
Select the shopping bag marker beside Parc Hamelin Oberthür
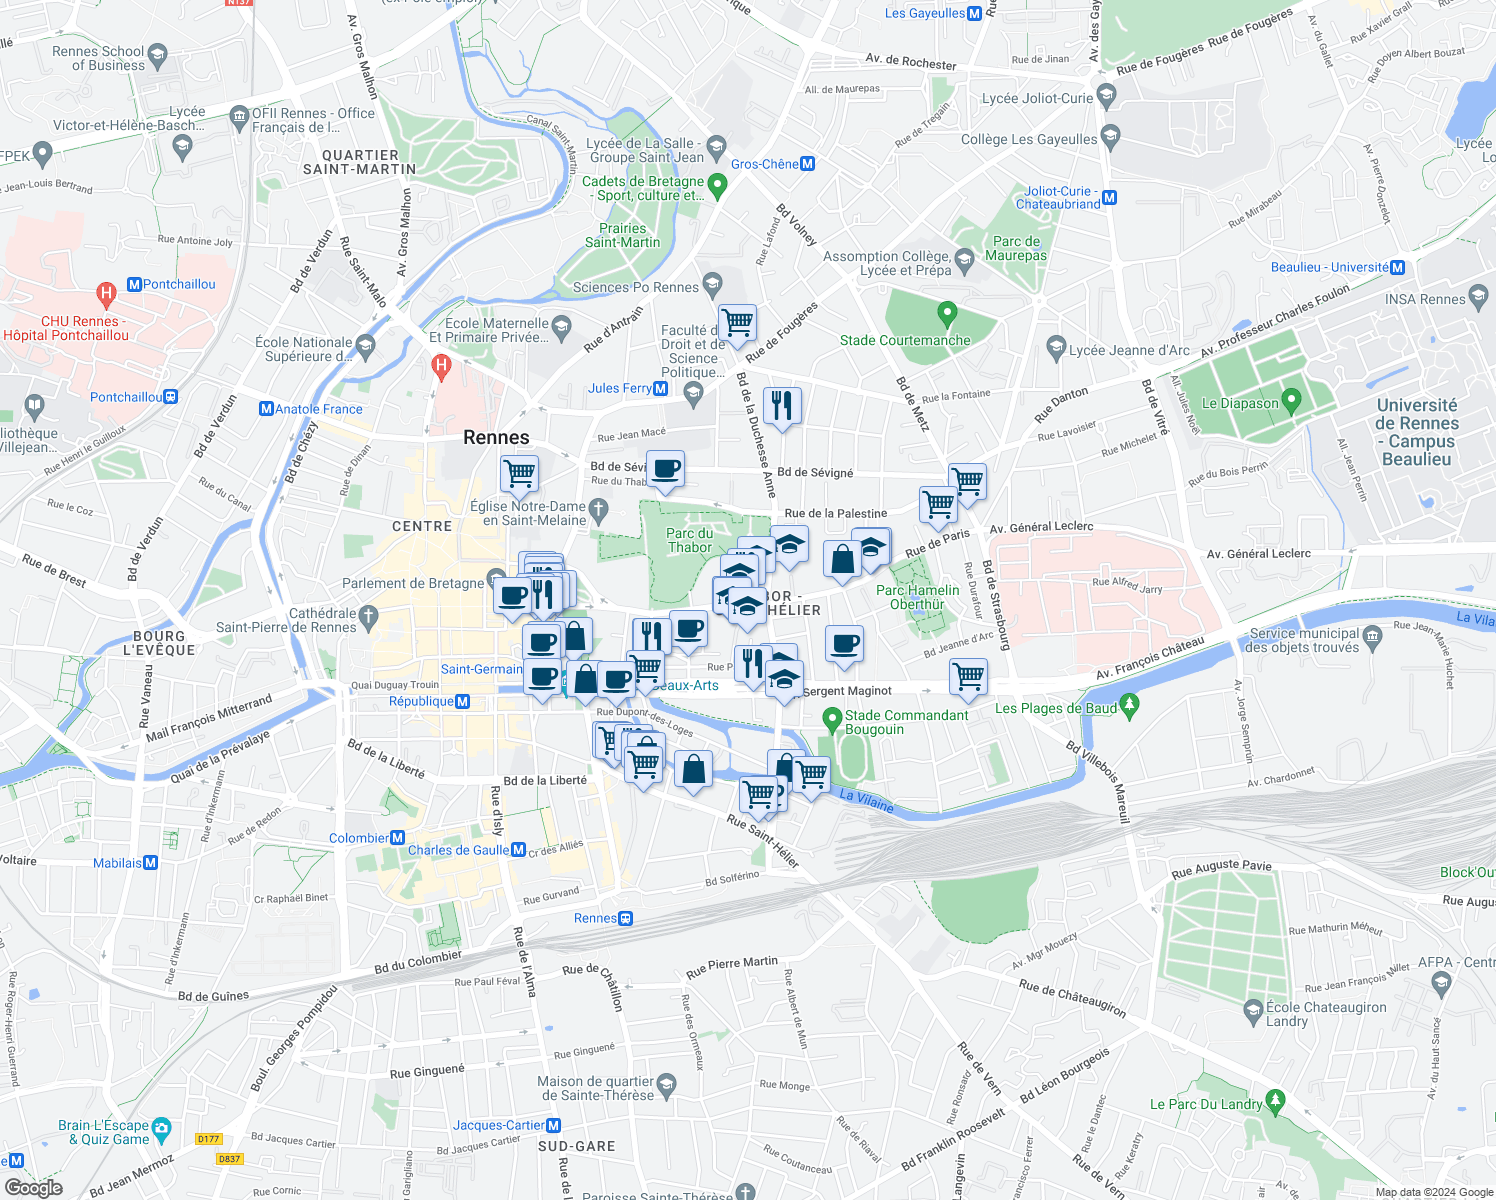[843, 559]
